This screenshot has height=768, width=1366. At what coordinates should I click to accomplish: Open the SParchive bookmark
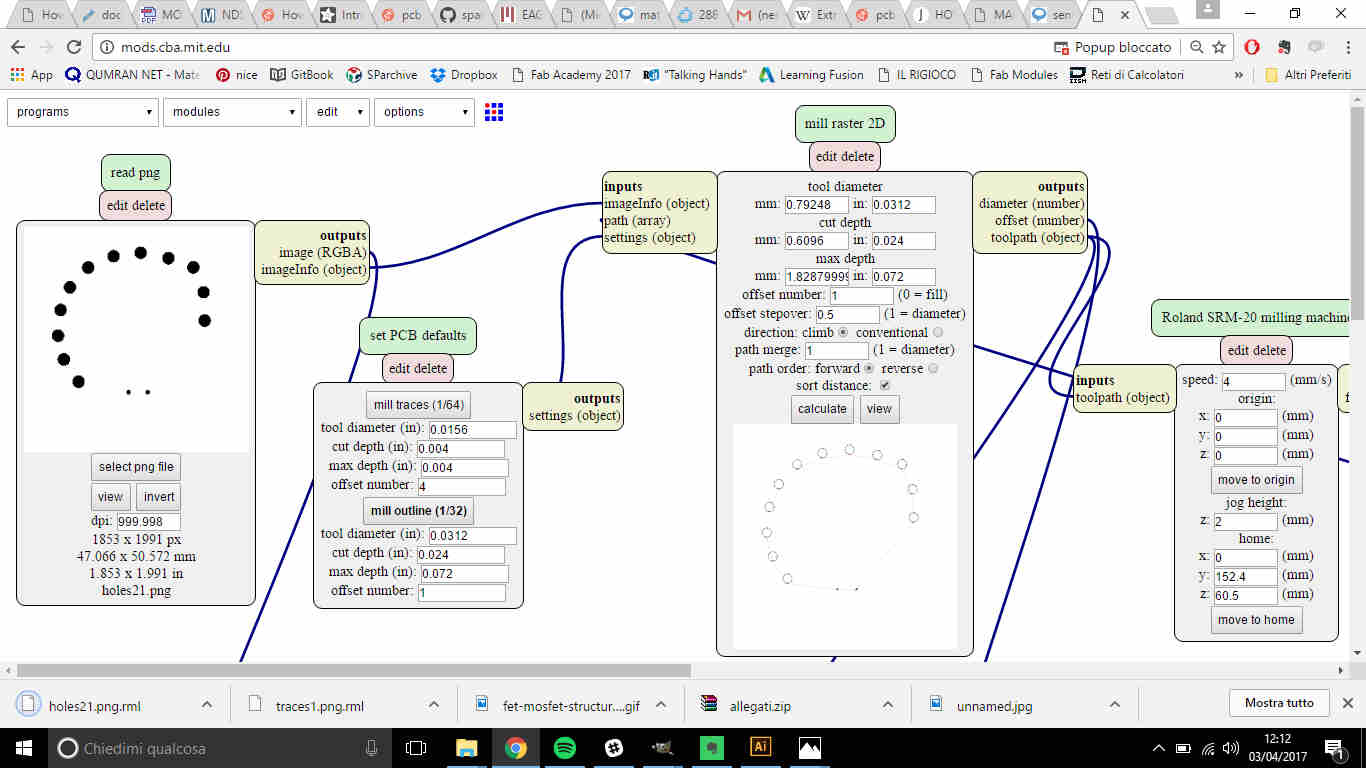tap(382, 75)
